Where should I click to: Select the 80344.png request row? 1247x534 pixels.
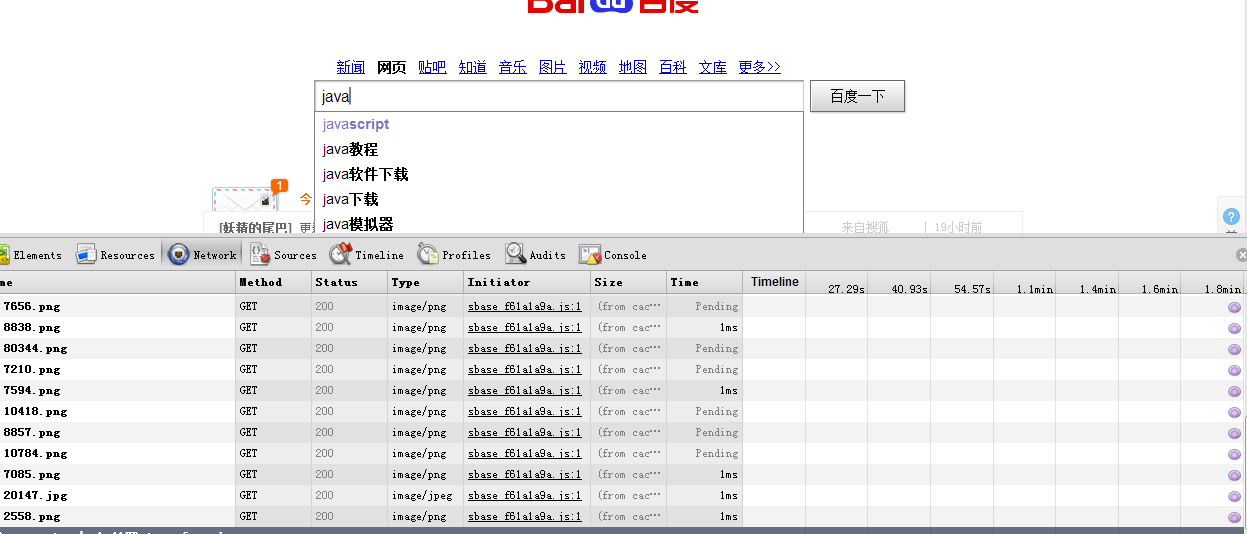(623, 349)
